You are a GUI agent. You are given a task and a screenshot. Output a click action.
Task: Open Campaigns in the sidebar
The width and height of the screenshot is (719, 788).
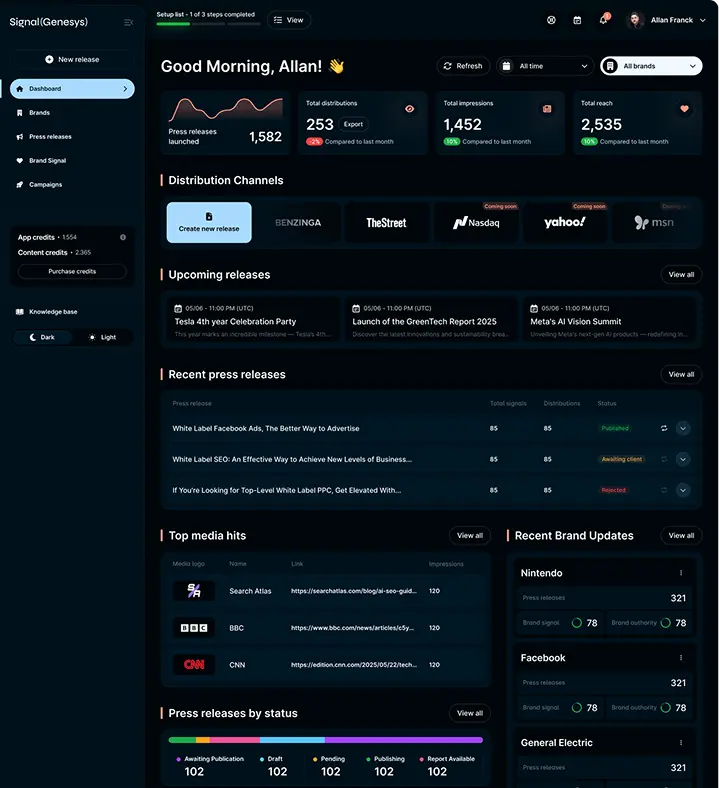(x=45, y=184)
